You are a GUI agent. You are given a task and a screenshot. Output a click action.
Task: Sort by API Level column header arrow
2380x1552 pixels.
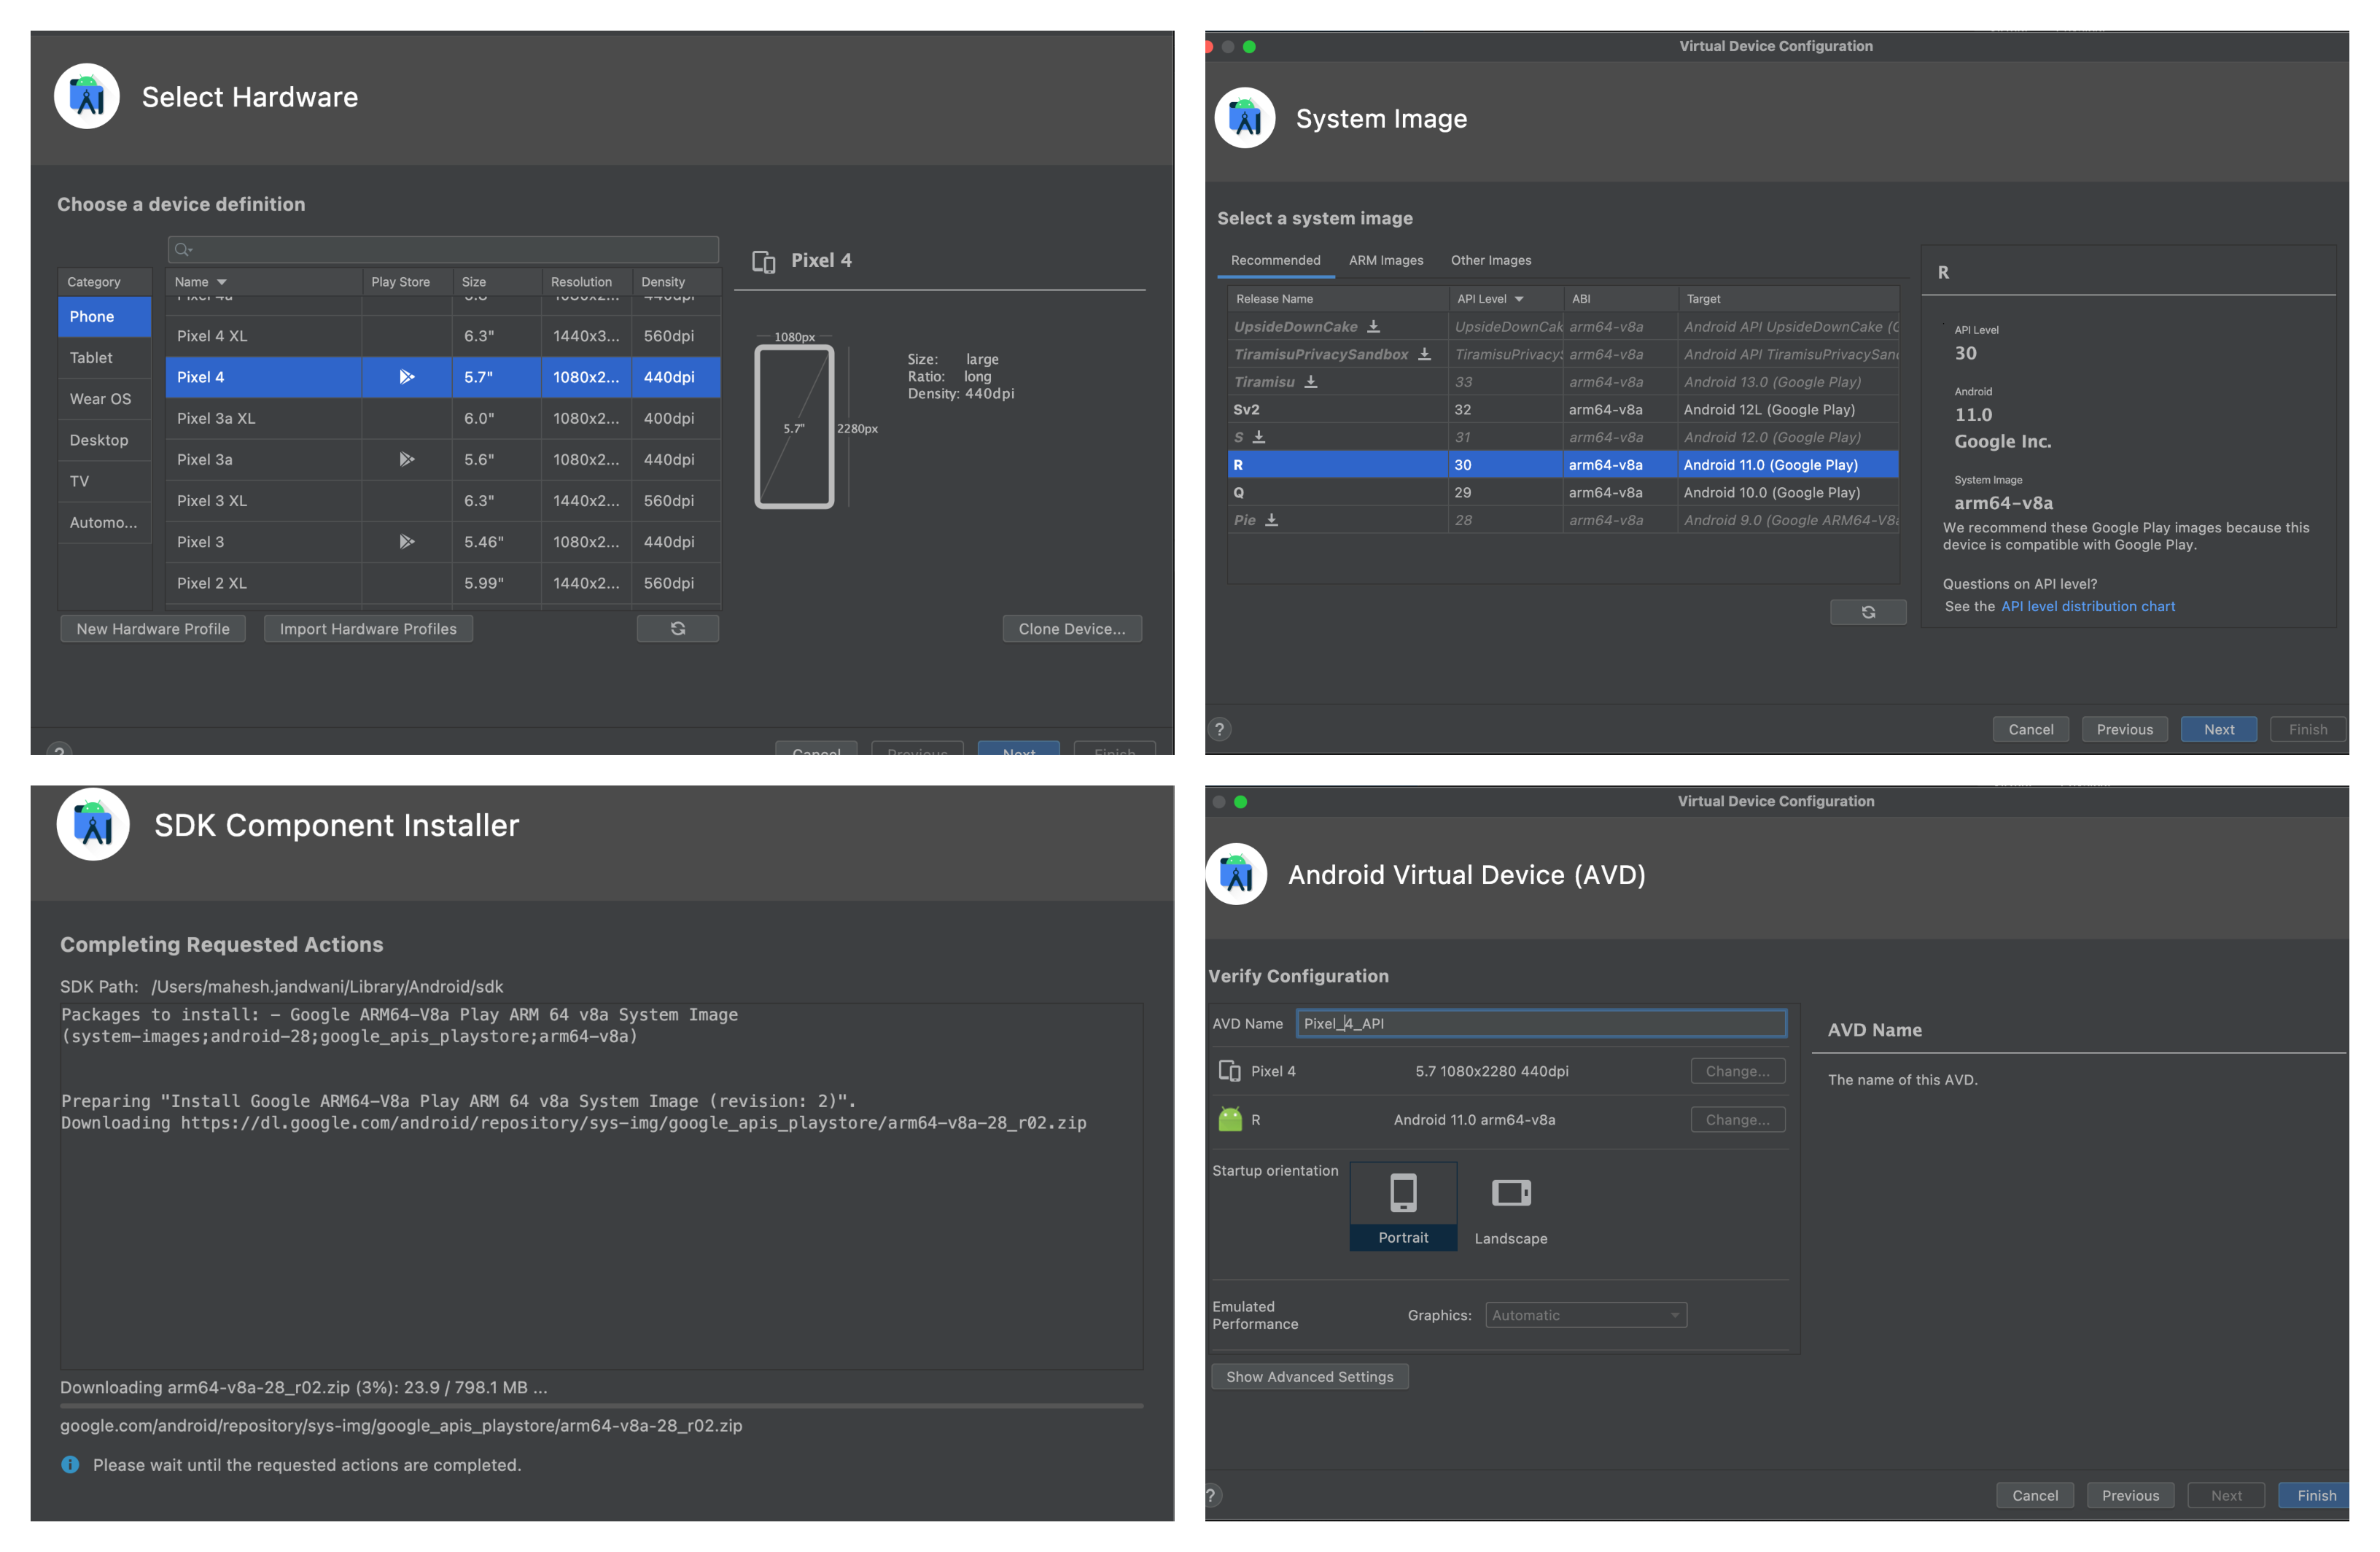point(1519,299)
